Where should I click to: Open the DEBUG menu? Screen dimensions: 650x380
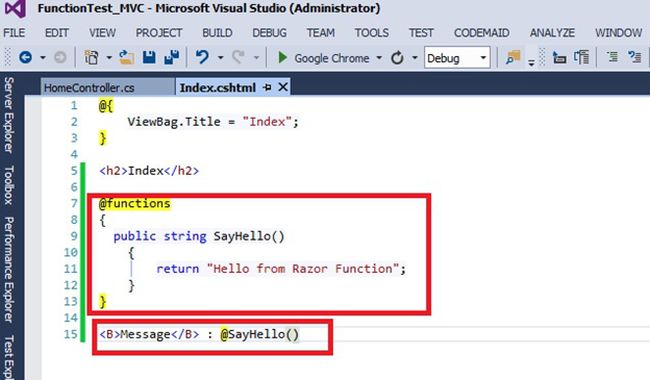pos(269,33)
